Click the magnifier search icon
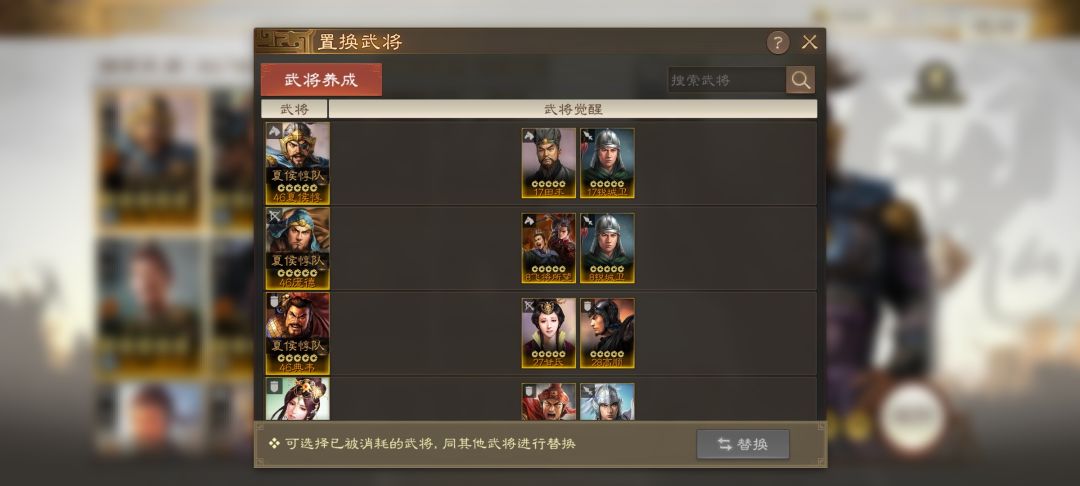The width and height of the screenshot is (1080, 486). pos(800,80)
